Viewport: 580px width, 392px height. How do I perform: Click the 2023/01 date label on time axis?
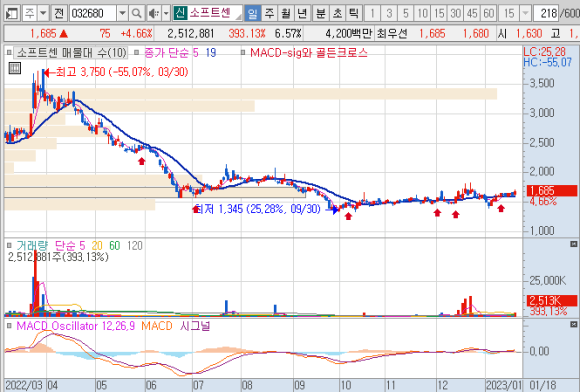tap(503, 385)
